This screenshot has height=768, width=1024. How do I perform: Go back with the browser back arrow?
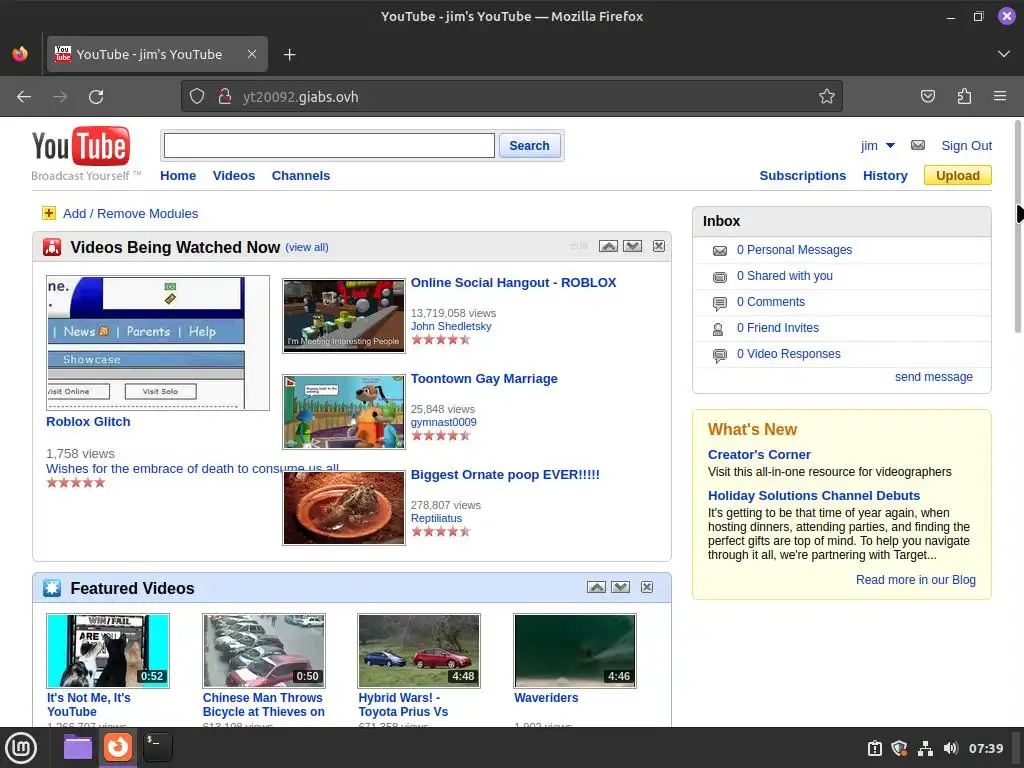24,97
